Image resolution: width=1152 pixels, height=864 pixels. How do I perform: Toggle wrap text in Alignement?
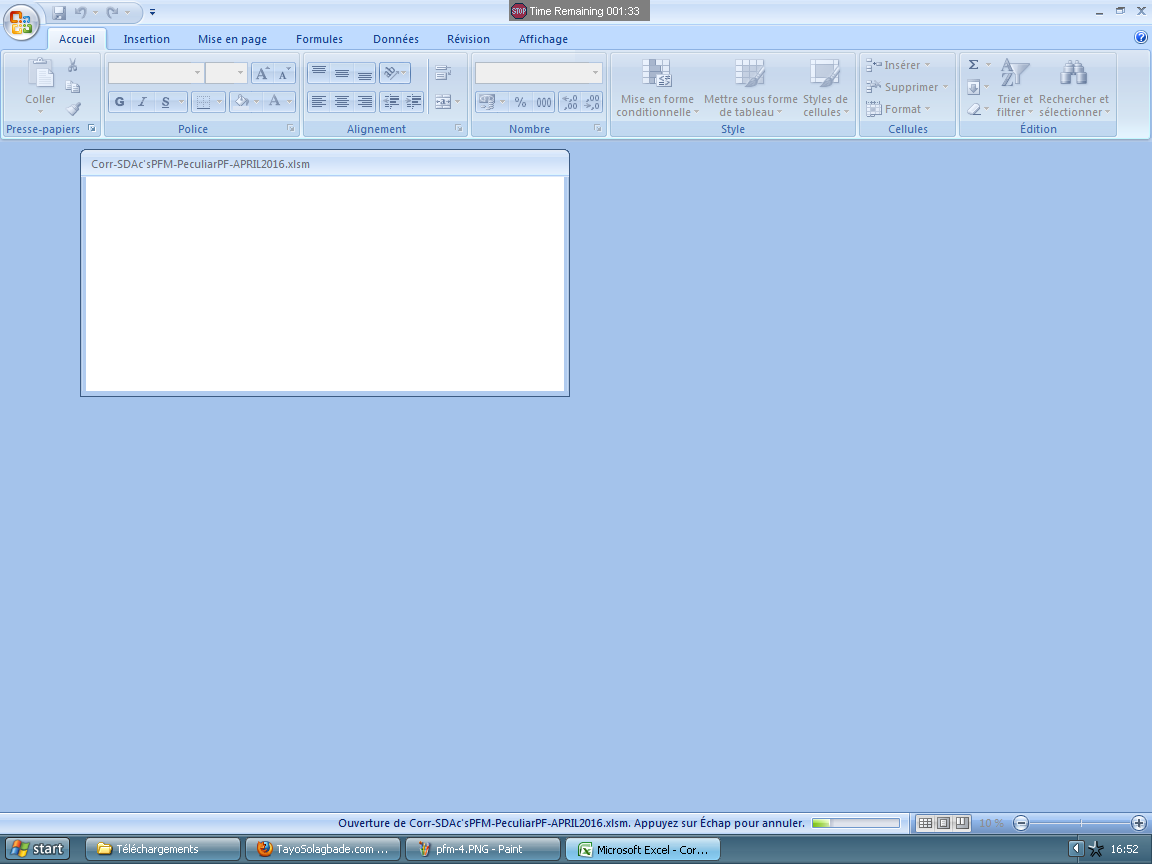tap(443, 73)
